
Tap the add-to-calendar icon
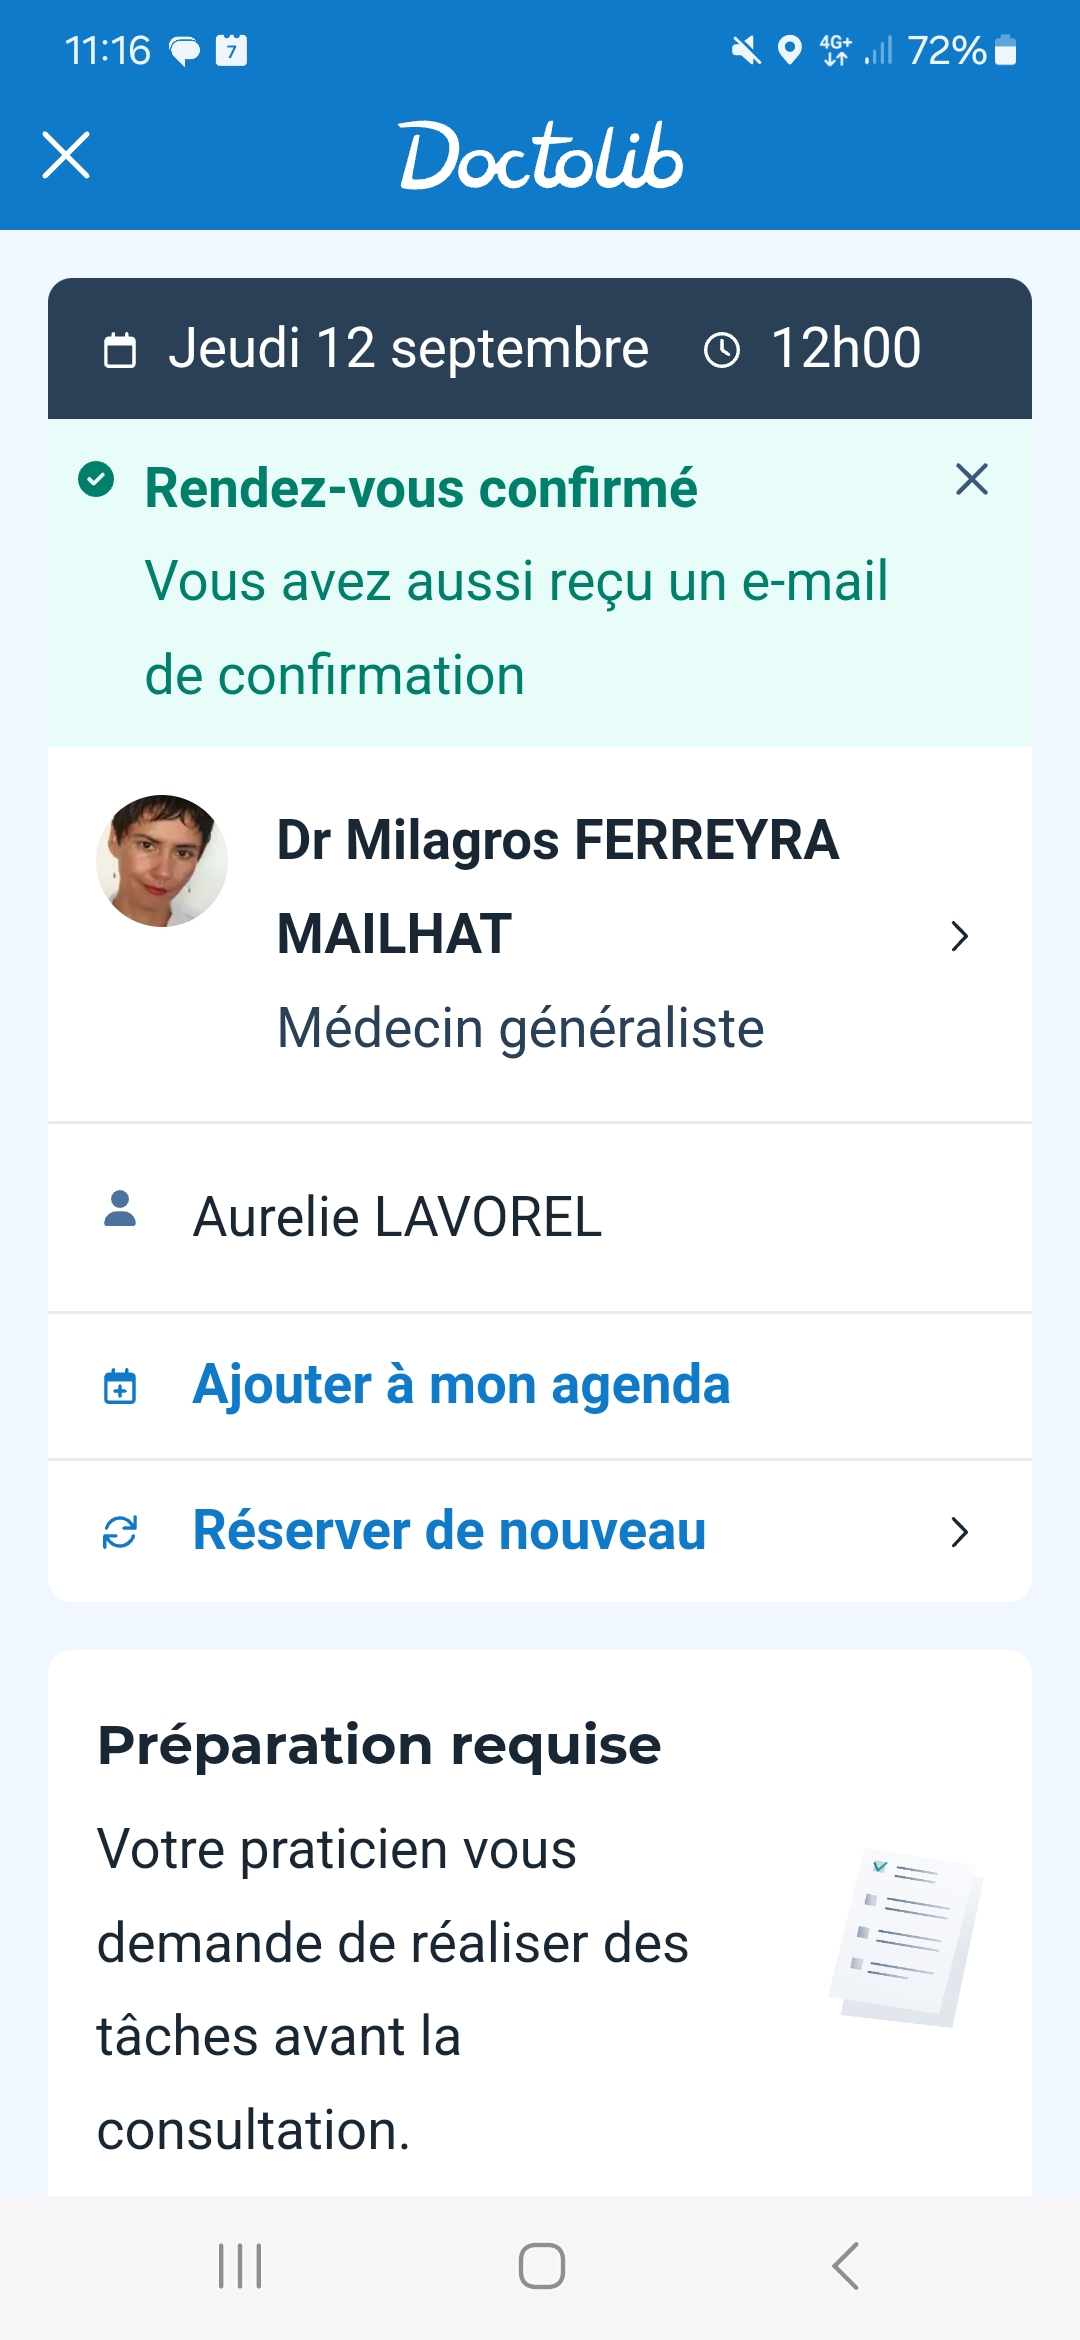click(x=120, y=1386)
